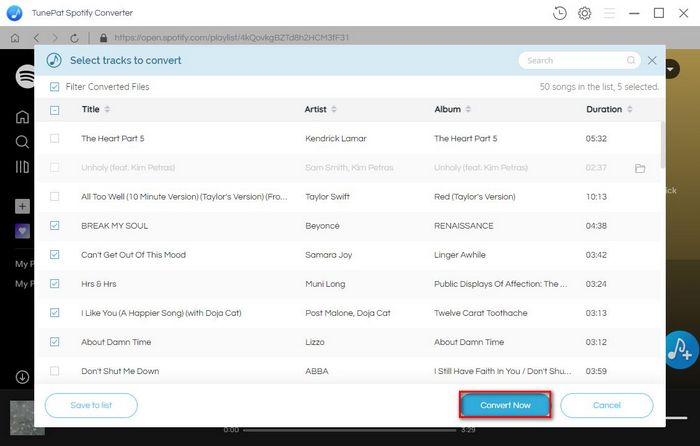Screen dimensions: 700x446
Task: Click the search magnifier in dialog
Action: click(x=630, y=60)
